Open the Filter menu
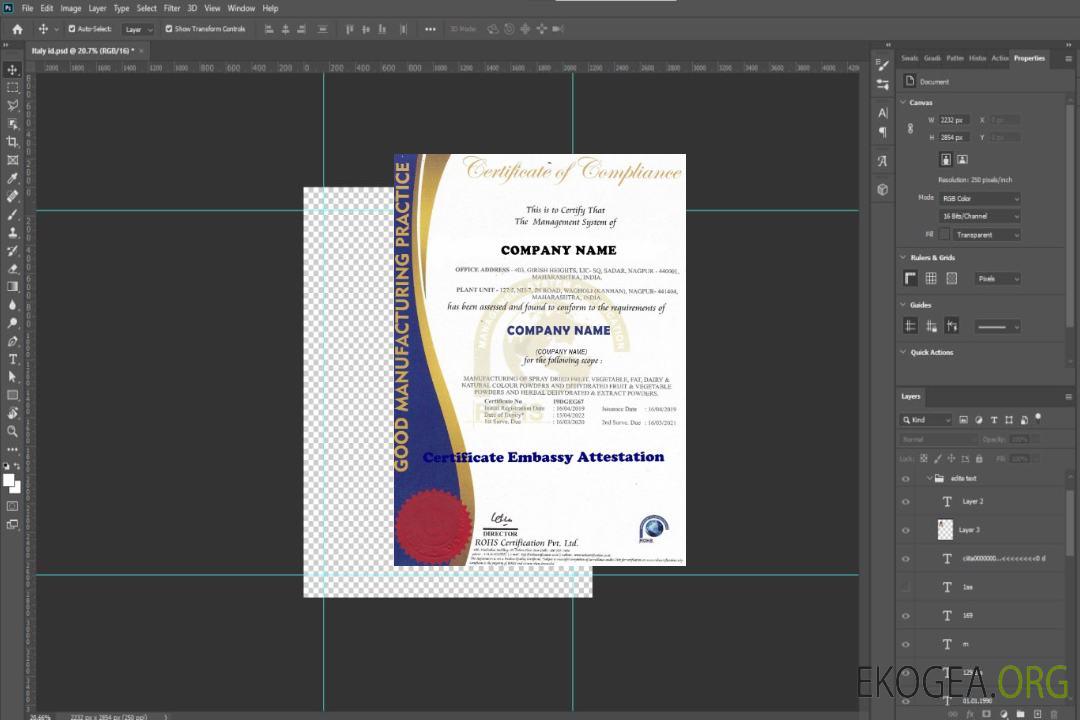Viewport: 1080px width, 720px height. pos(172,8)
